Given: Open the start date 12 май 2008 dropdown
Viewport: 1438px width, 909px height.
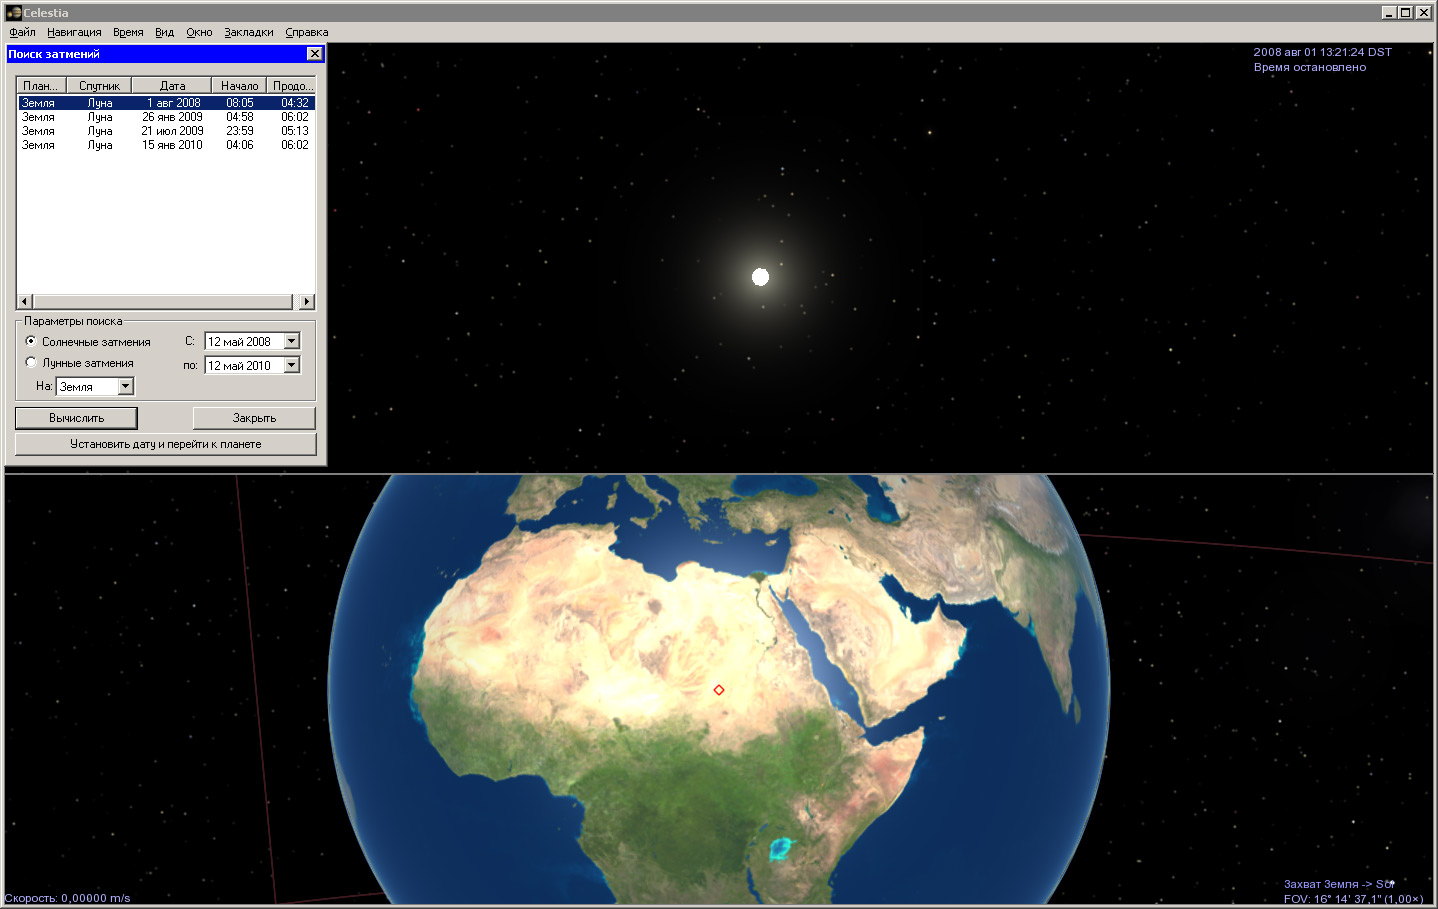Looking at the screenshot, I should [x=292, y=341].
